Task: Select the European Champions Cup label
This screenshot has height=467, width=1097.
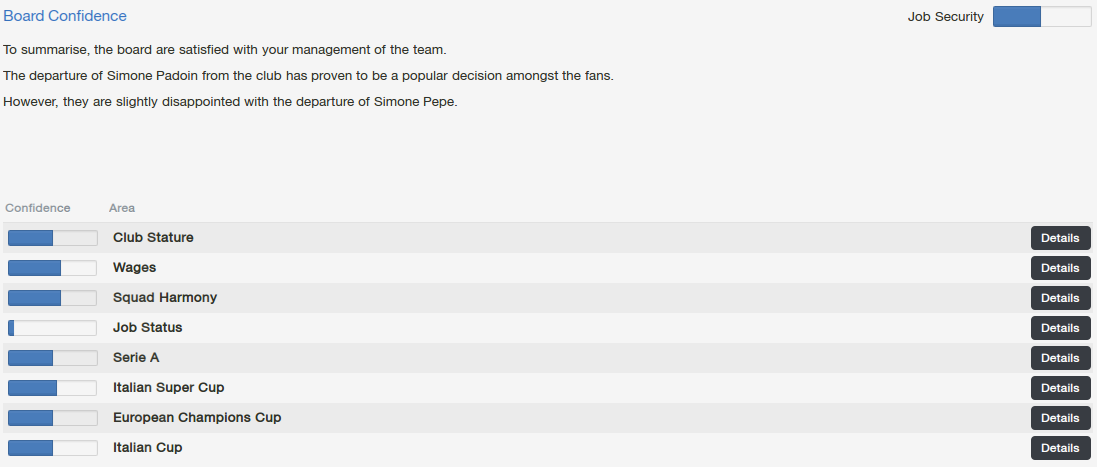Action: pyautogui.click(x=197, y=418)
